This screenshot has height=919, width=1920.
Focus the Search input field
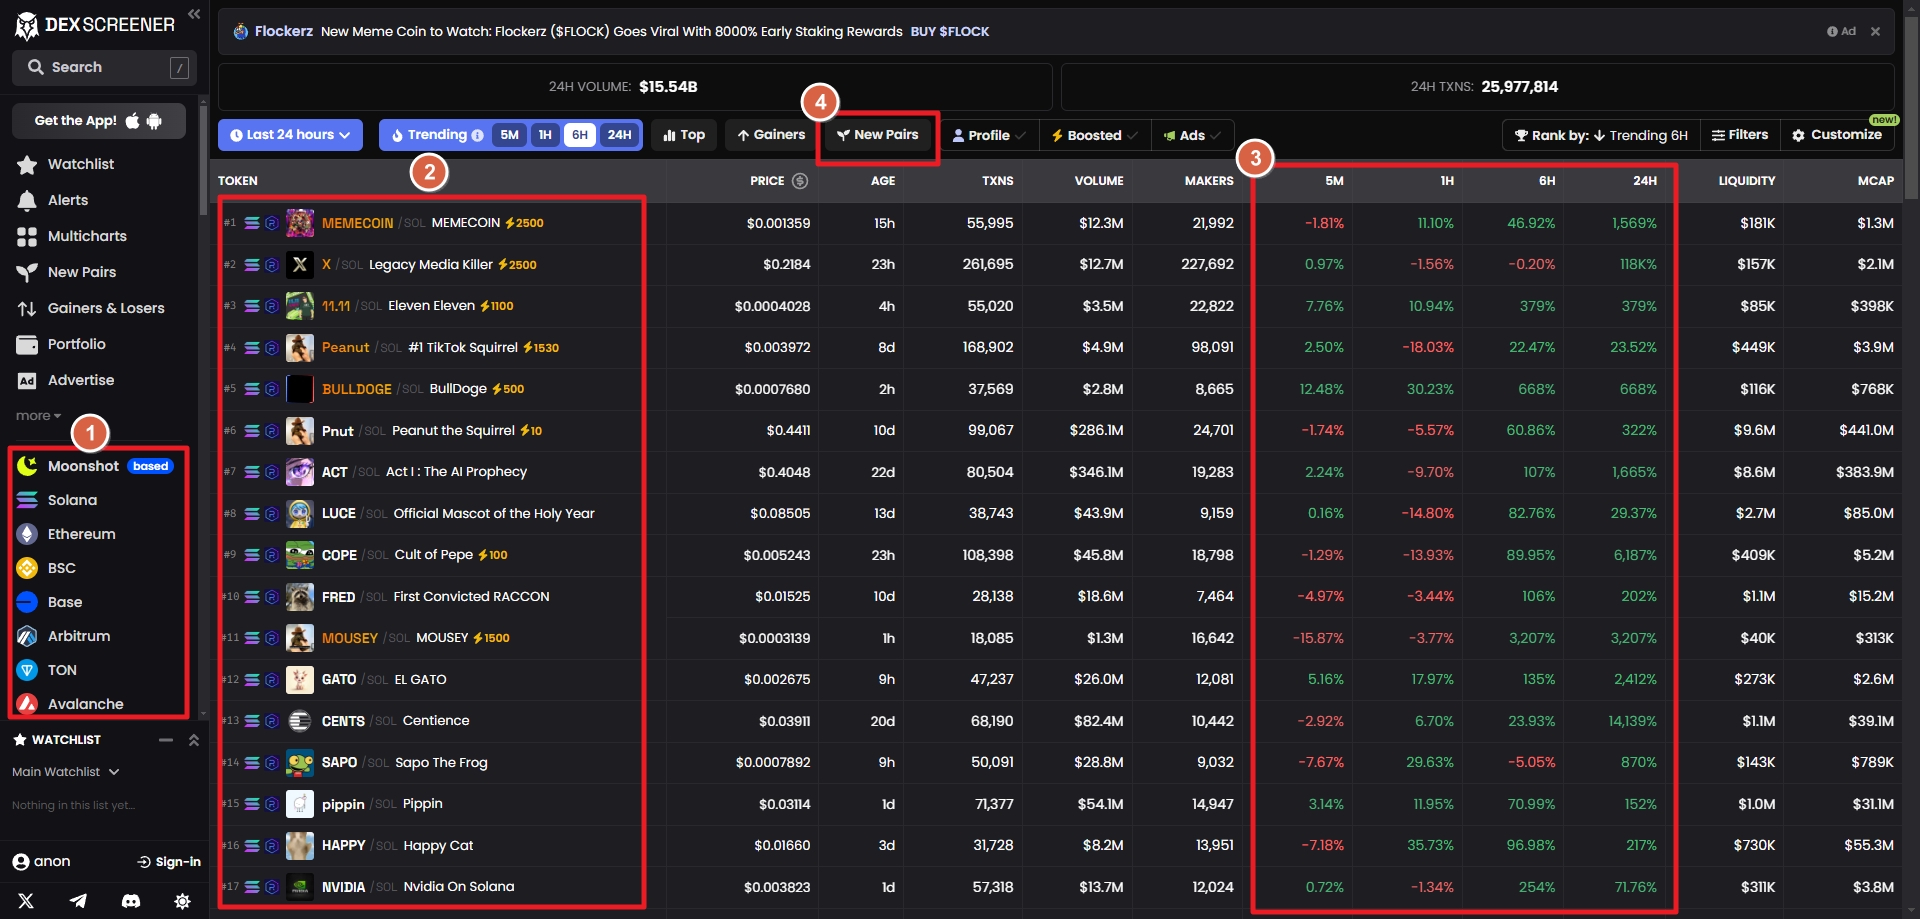(104, 68)
